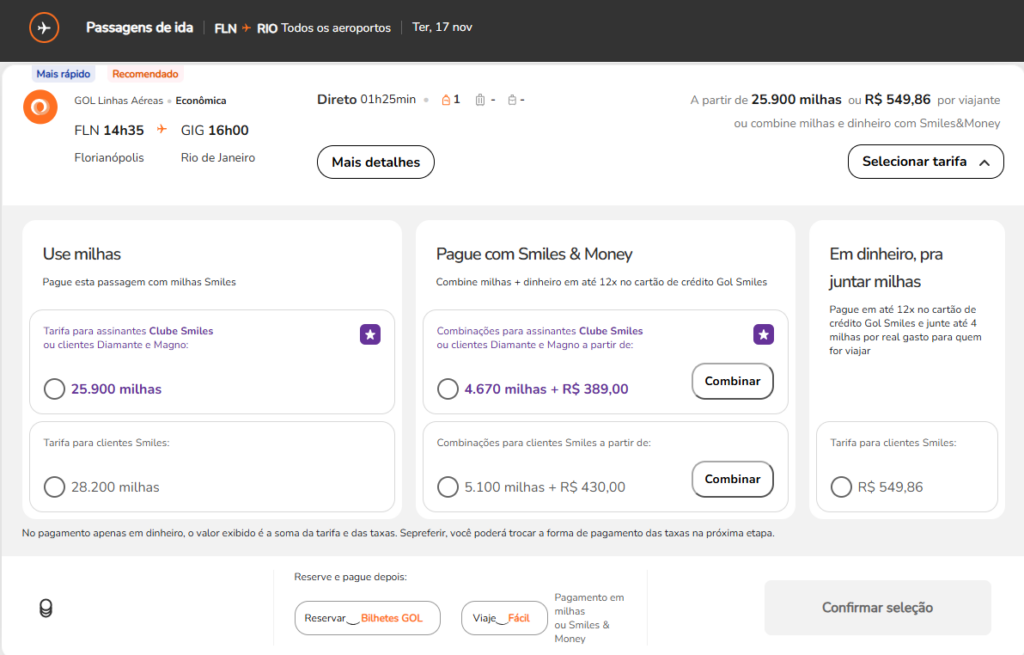Click the Econômica cabin class label
Screen dimensions: 1024x655
point(201,101)
